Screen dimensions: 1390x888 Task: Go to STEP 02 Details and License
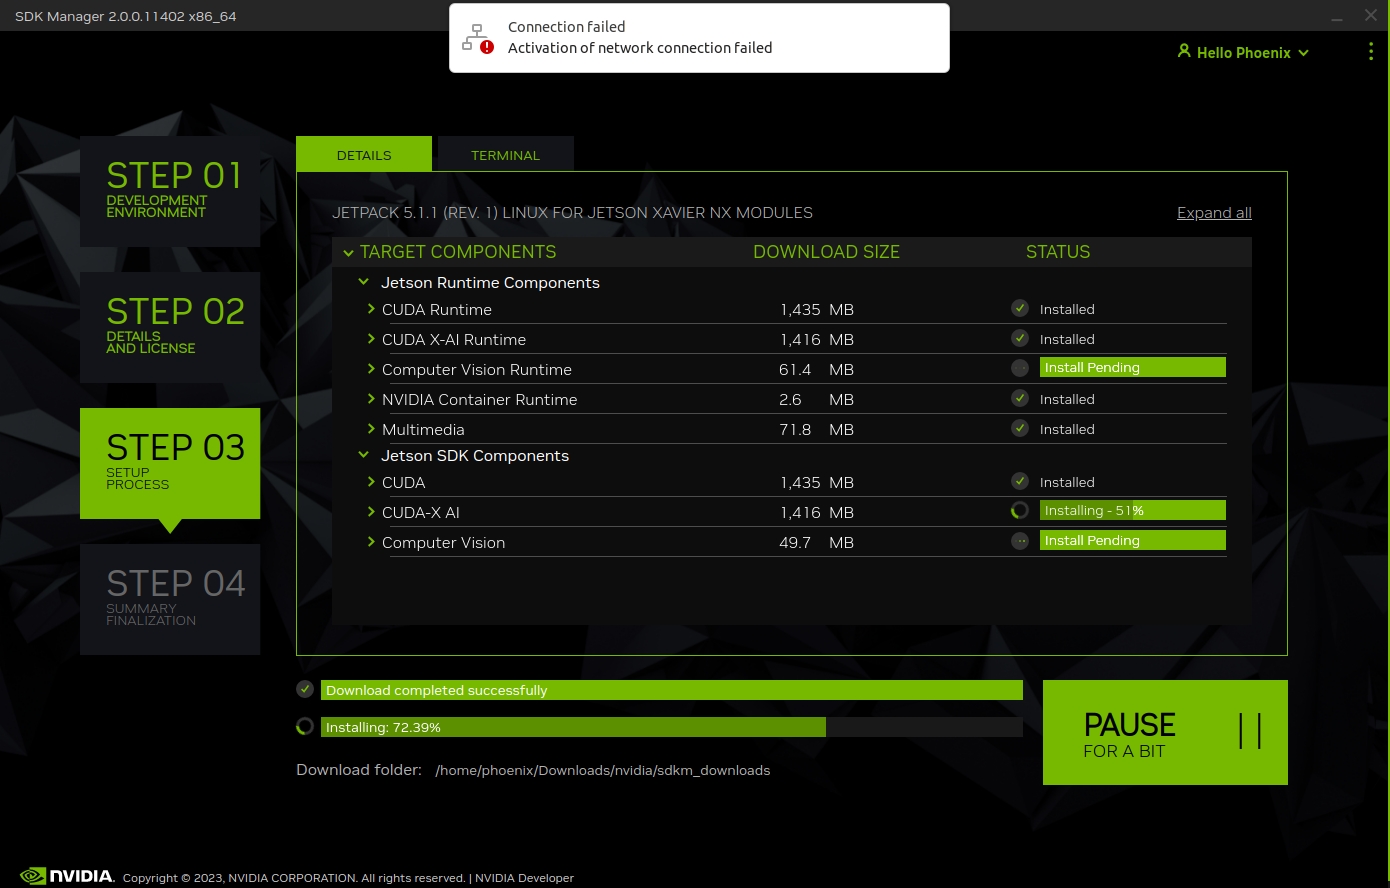point(170,327)
